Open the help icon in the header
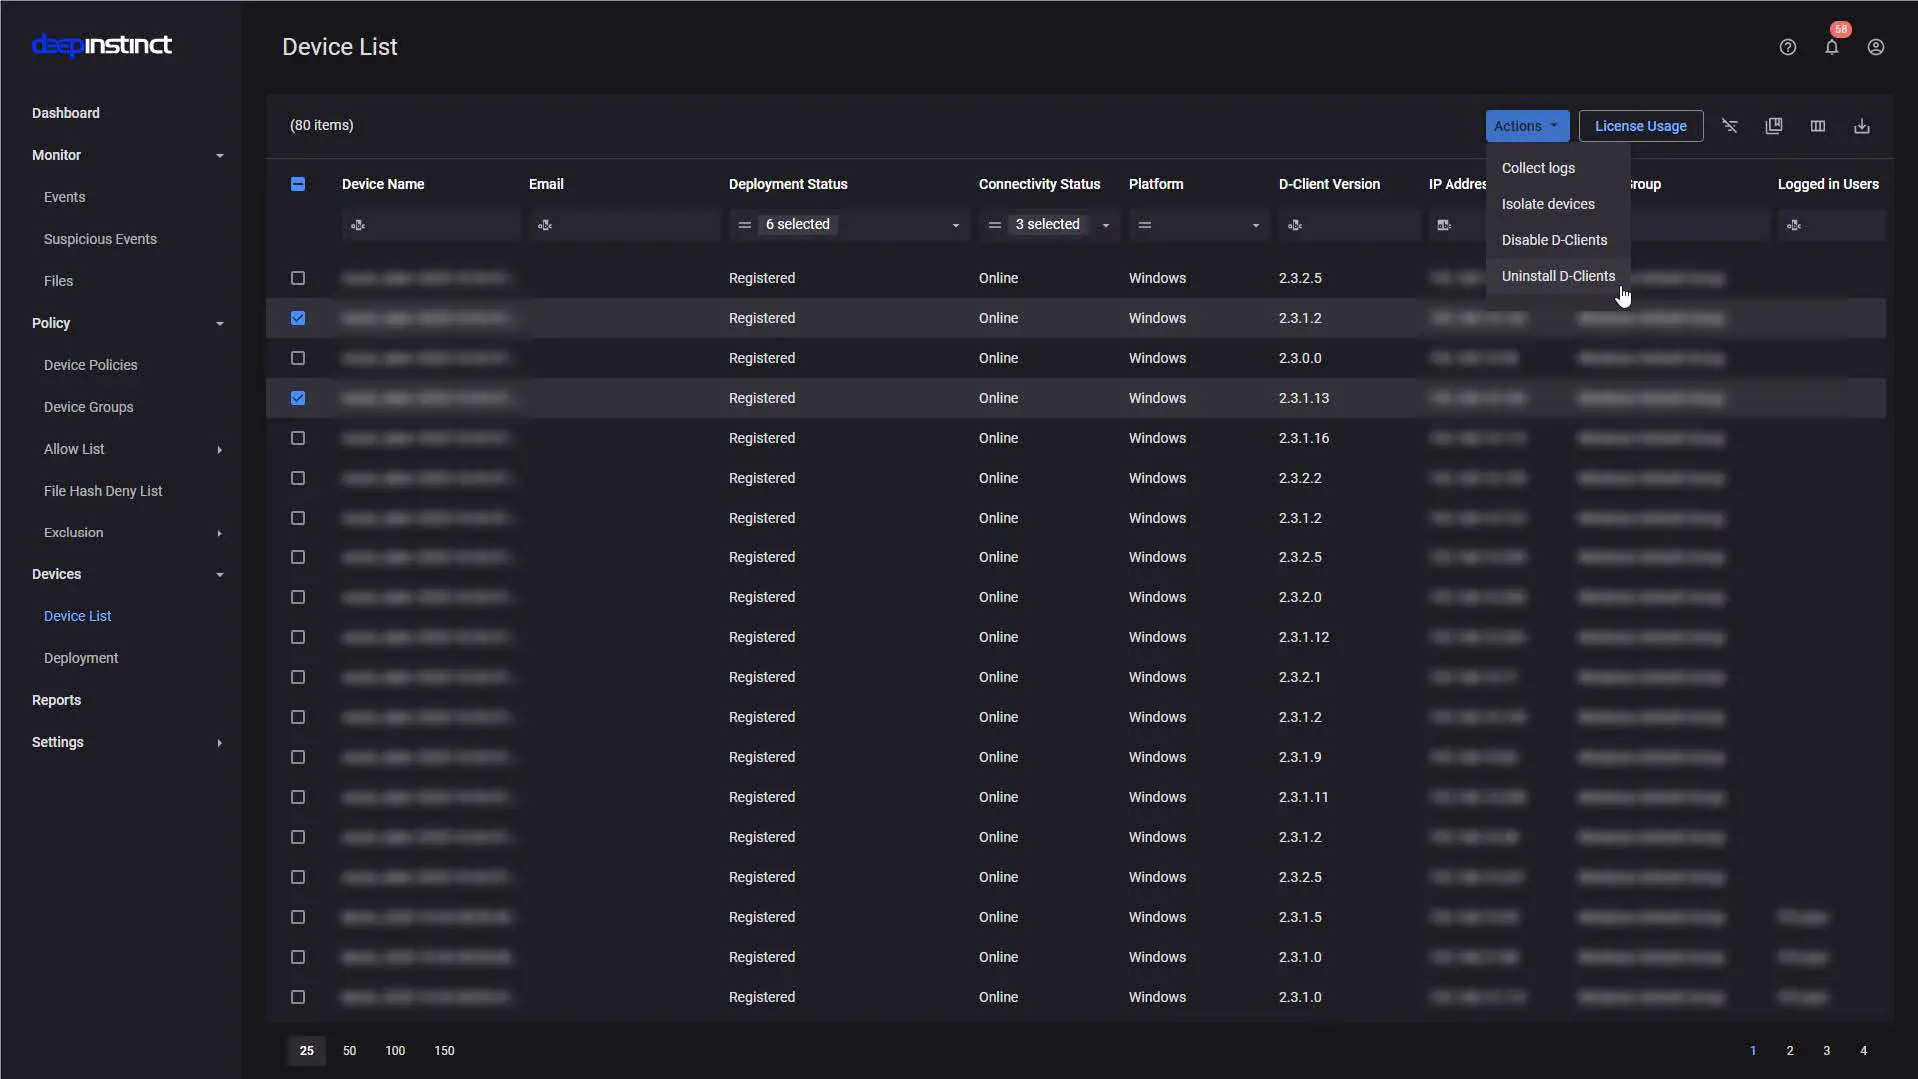1918x1079 pixels. coord(1787,47)
